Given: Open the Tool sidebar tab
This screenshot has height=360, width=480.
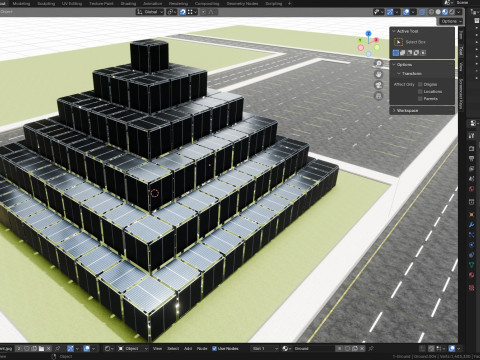Looking at the screenshot, I should (461, 51).
